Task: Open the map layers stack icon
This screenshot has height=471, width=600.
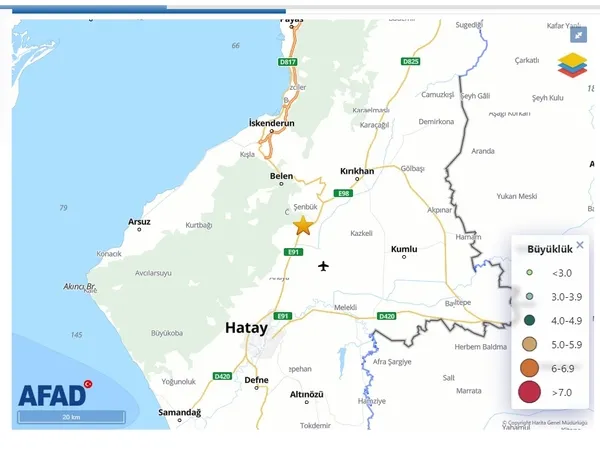Action: (x=572, y=65)
